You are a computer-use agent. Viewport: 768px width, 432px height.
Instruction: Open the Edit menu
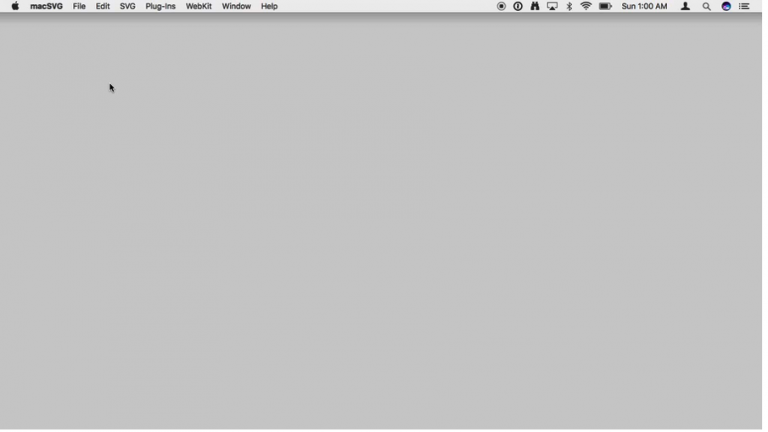[x=103, y=6]
